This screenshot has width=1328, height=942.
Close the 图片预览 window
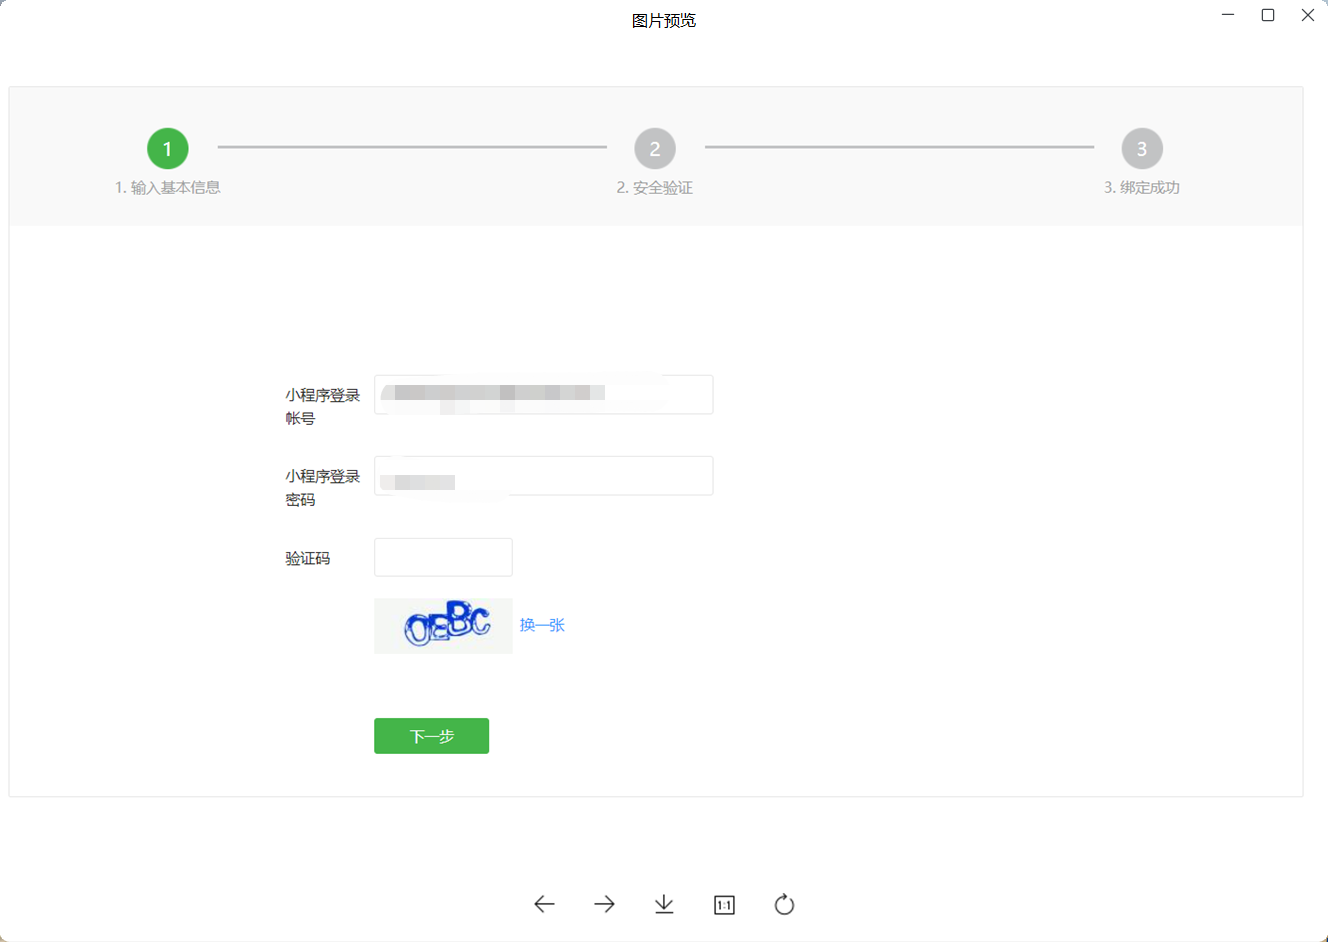coord(1307,15)
